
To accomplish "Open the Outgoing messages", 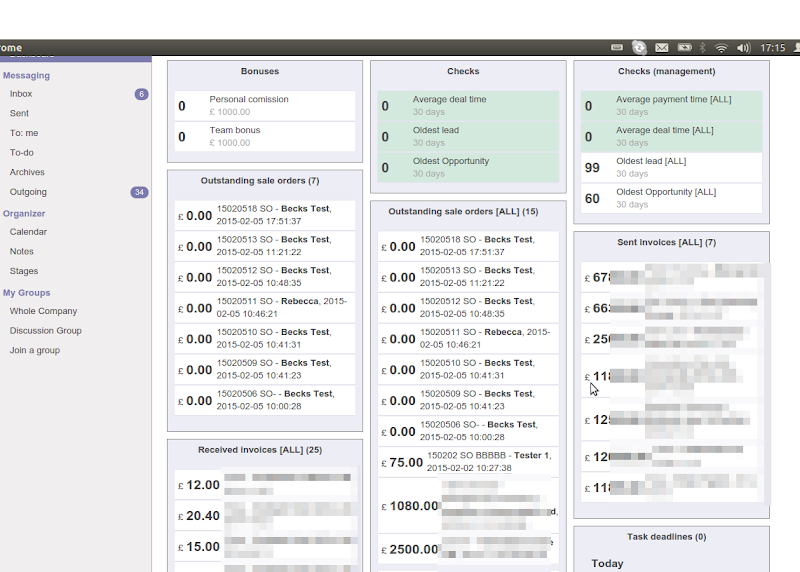I will pyautogui.click(x=28, y=192).
